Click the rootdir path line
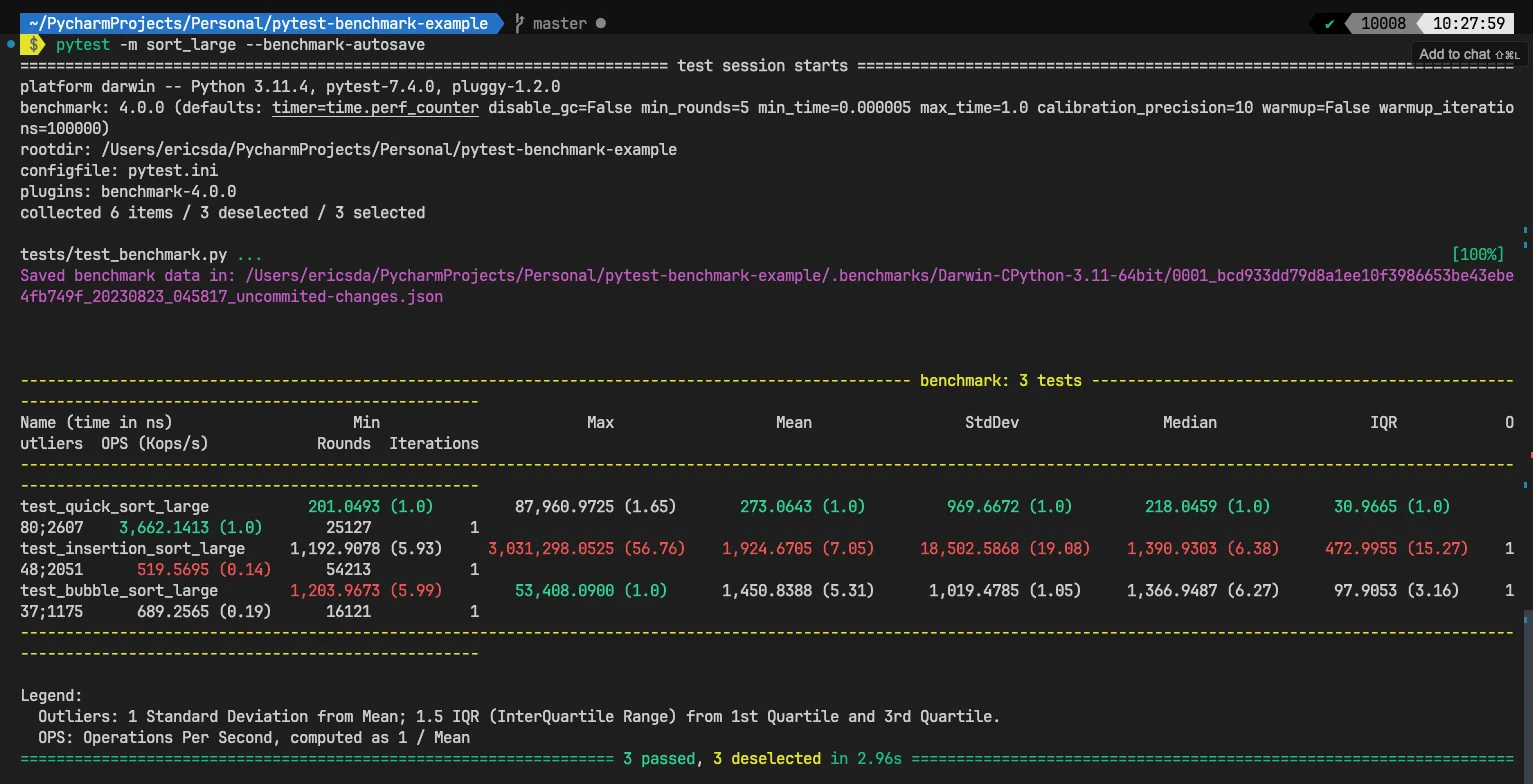Viewport: 1533px width, 784px height. click(348, 150)
